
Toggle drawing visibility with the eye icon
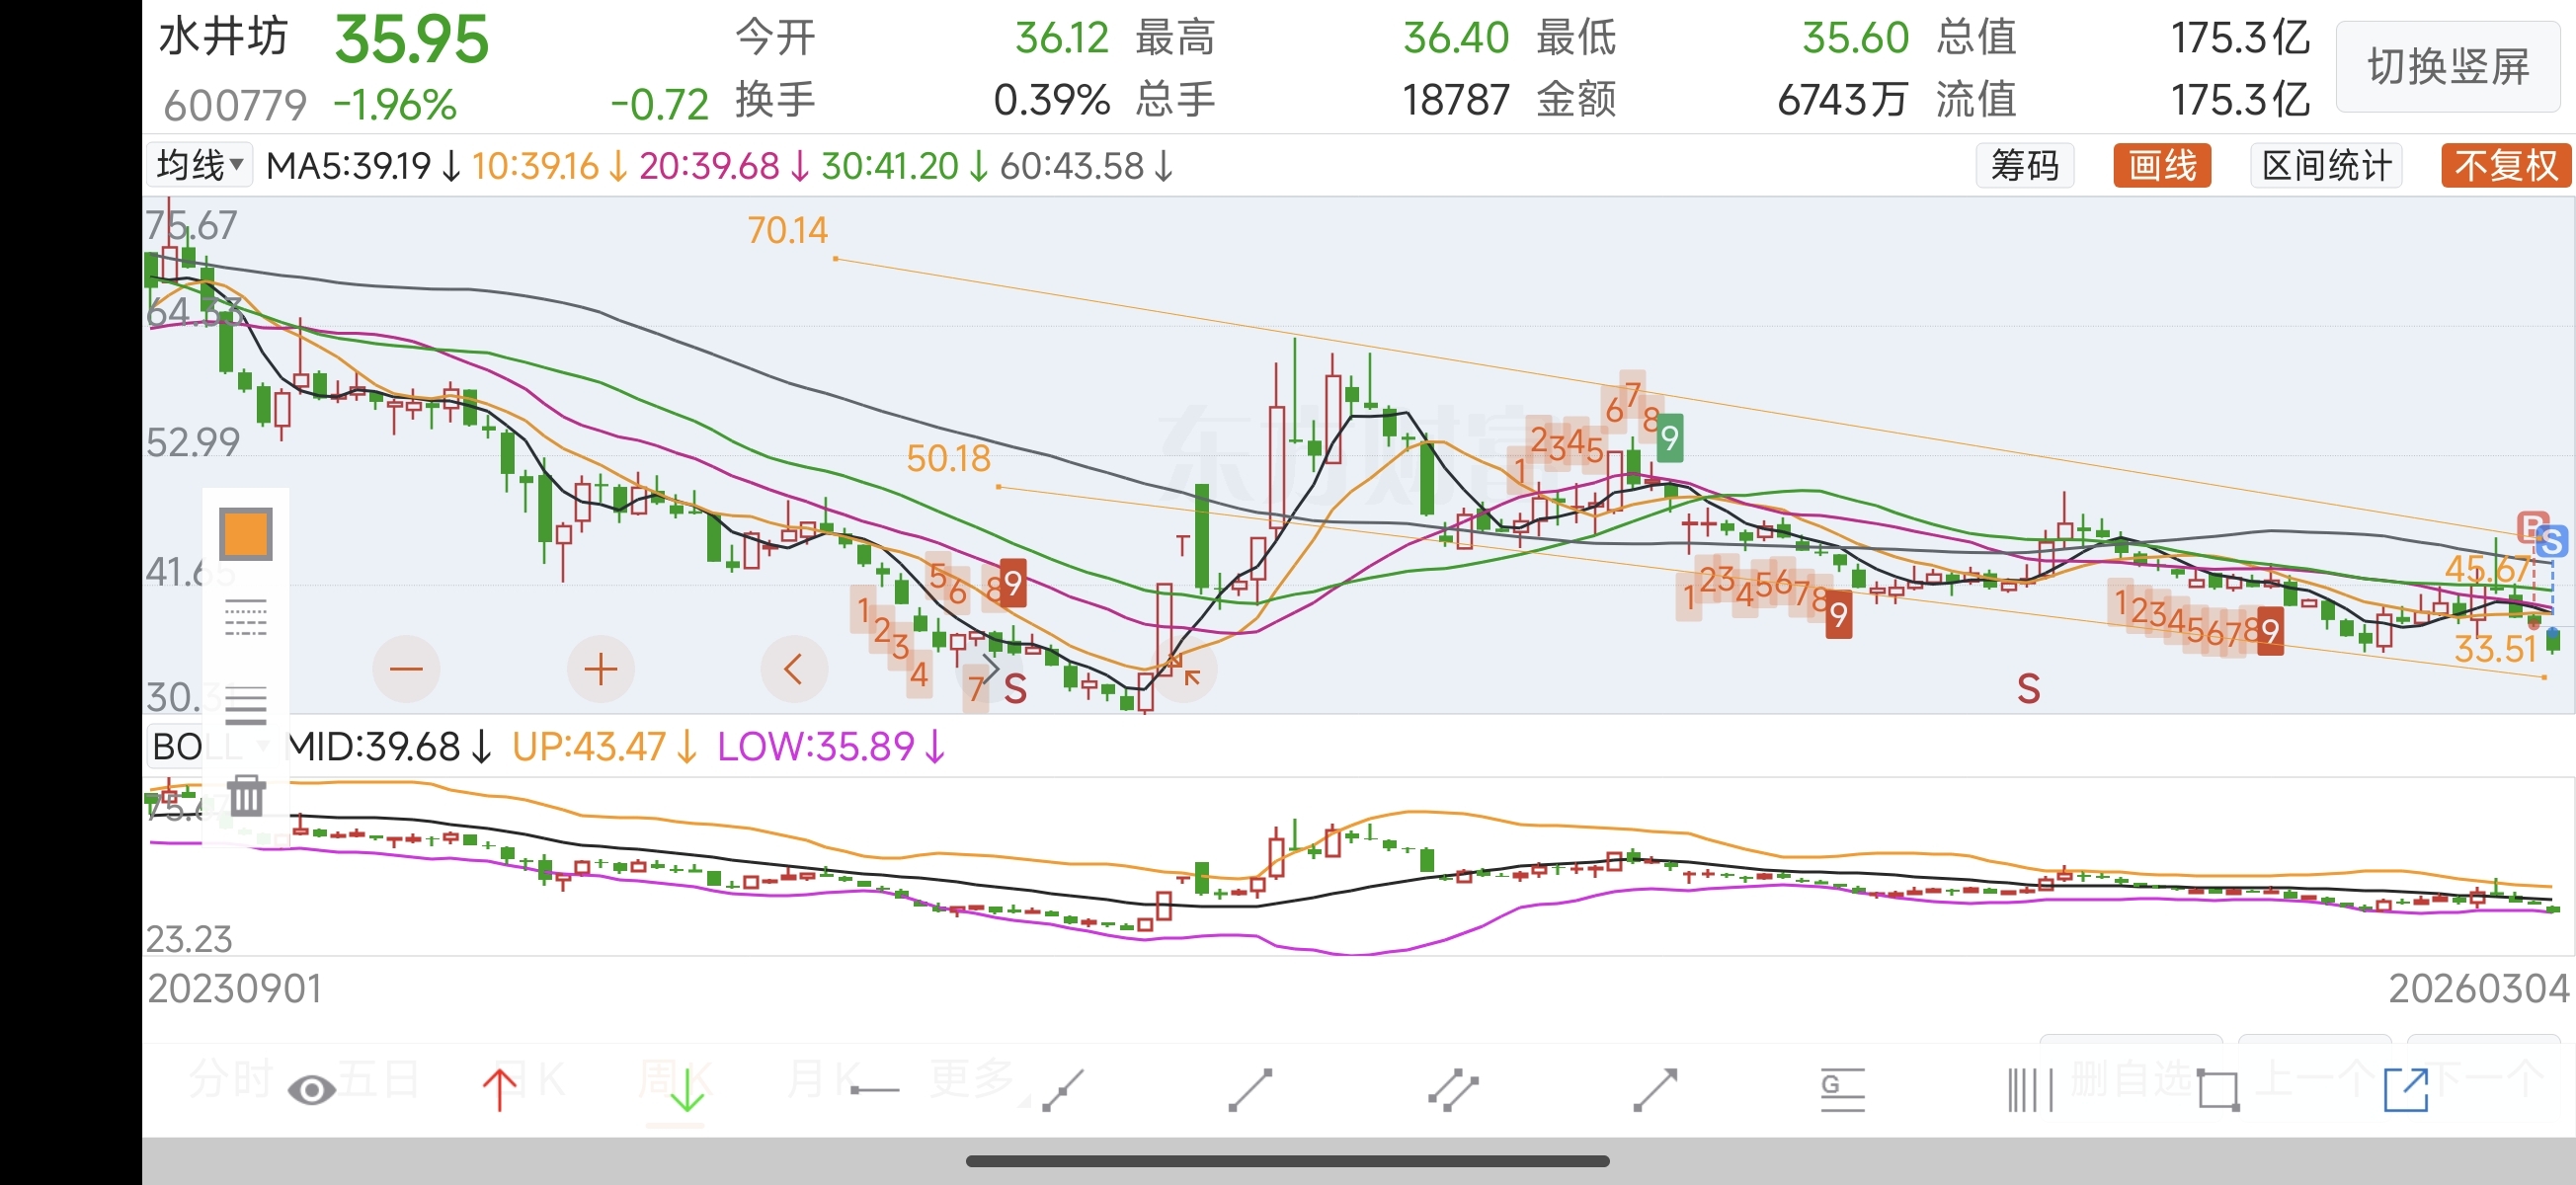pos(311,1089)
